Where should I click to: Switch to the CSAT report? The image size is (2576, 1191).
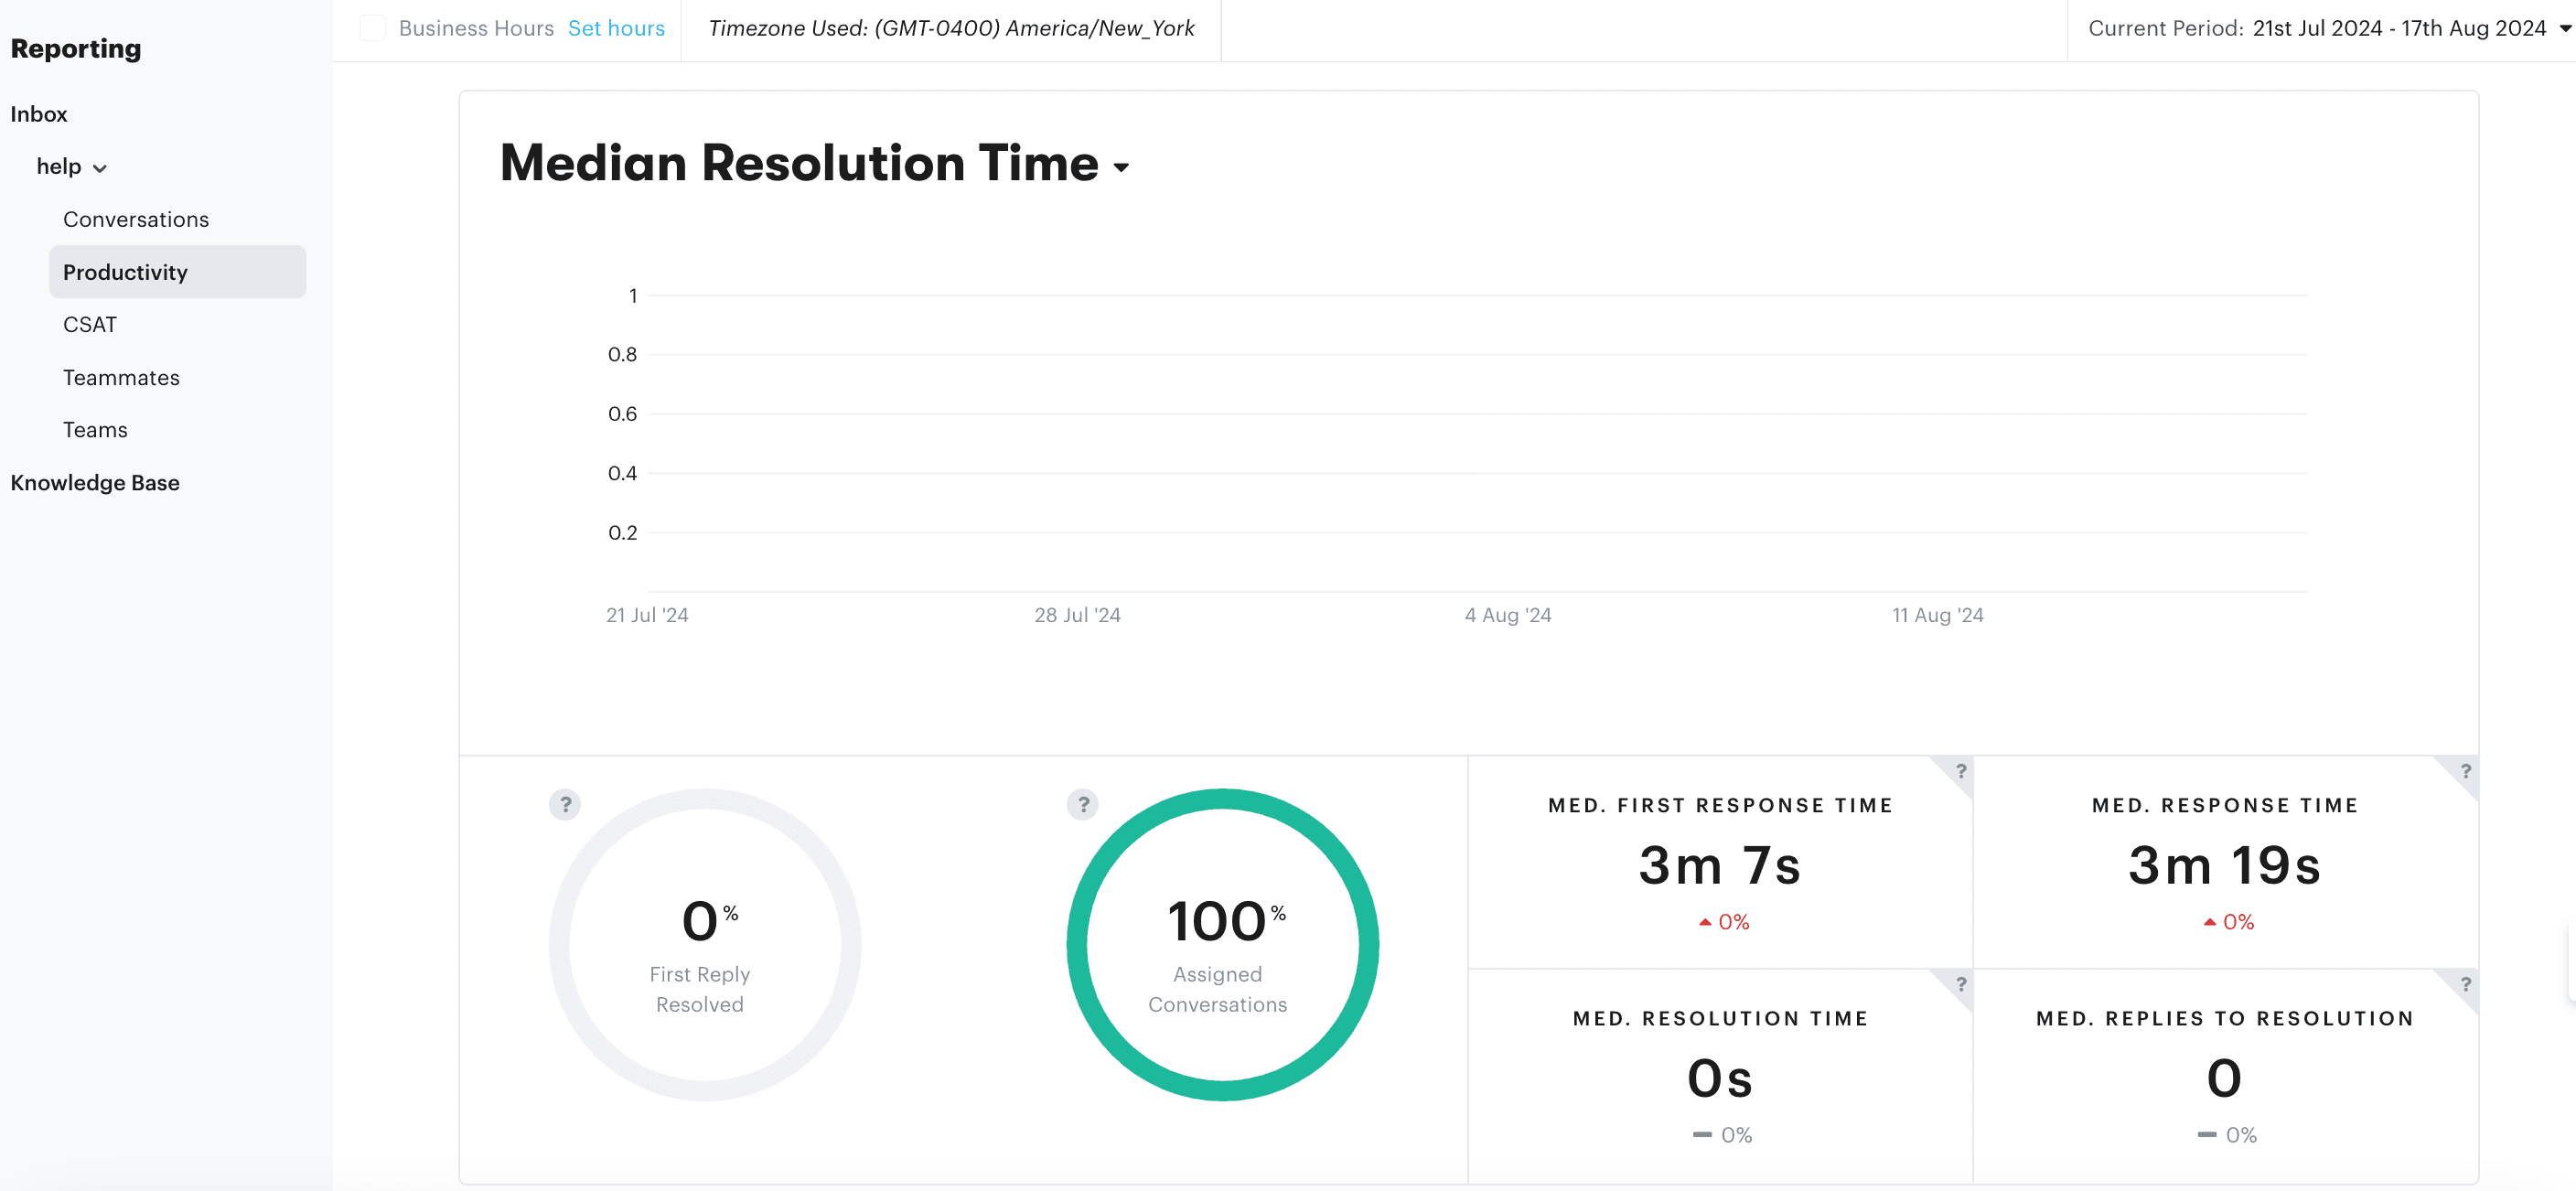90,324
